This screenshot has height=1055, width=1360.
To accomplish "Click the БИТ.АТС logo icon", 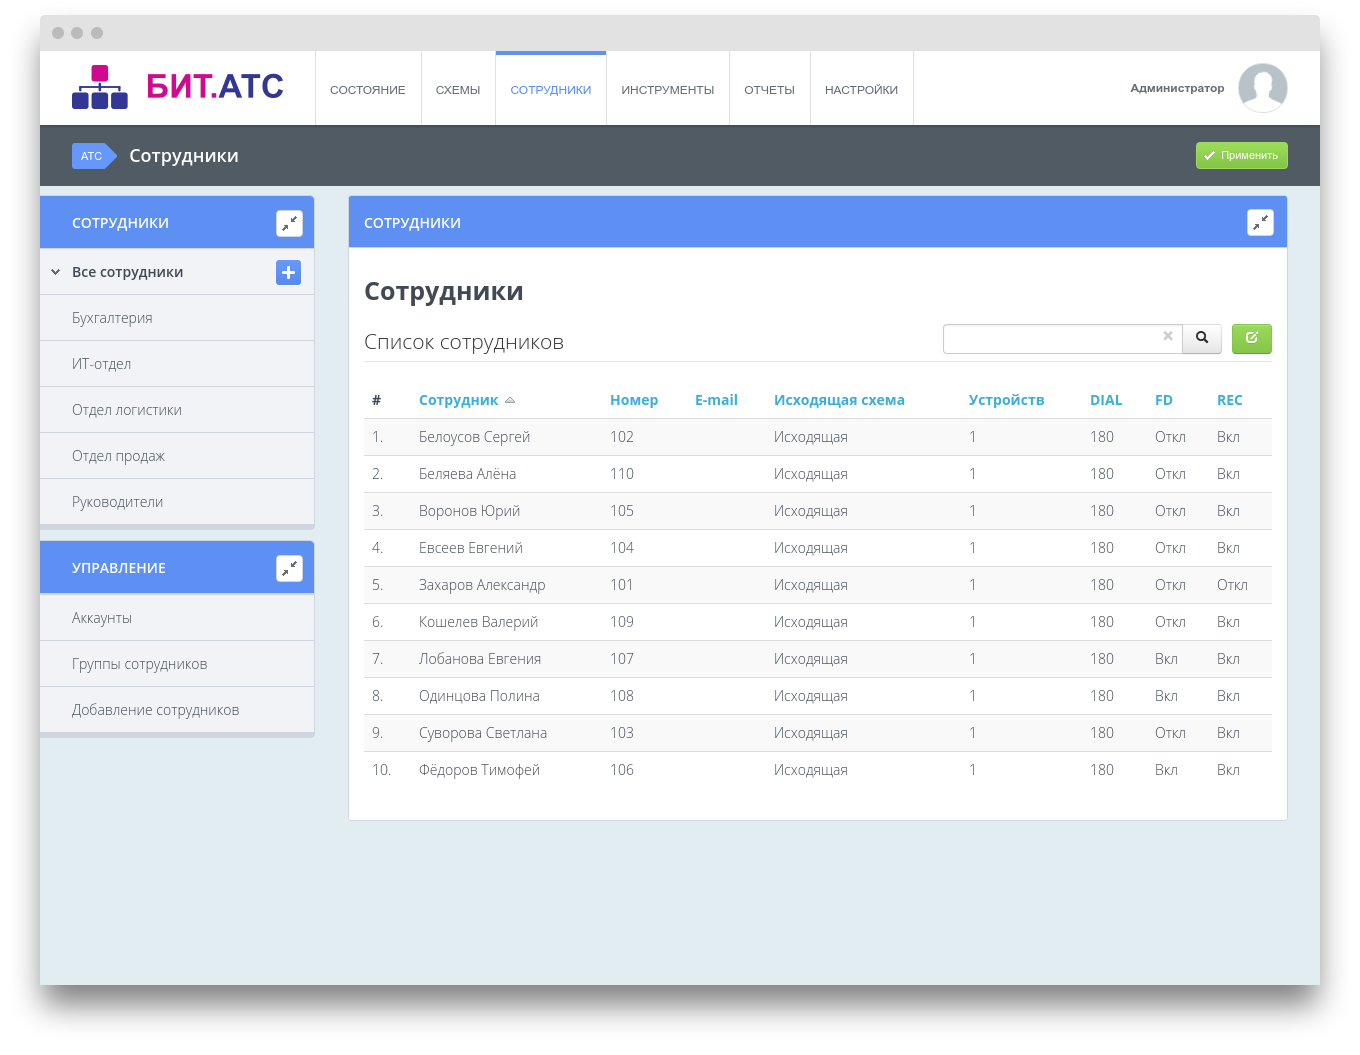I will coord(100,87).
